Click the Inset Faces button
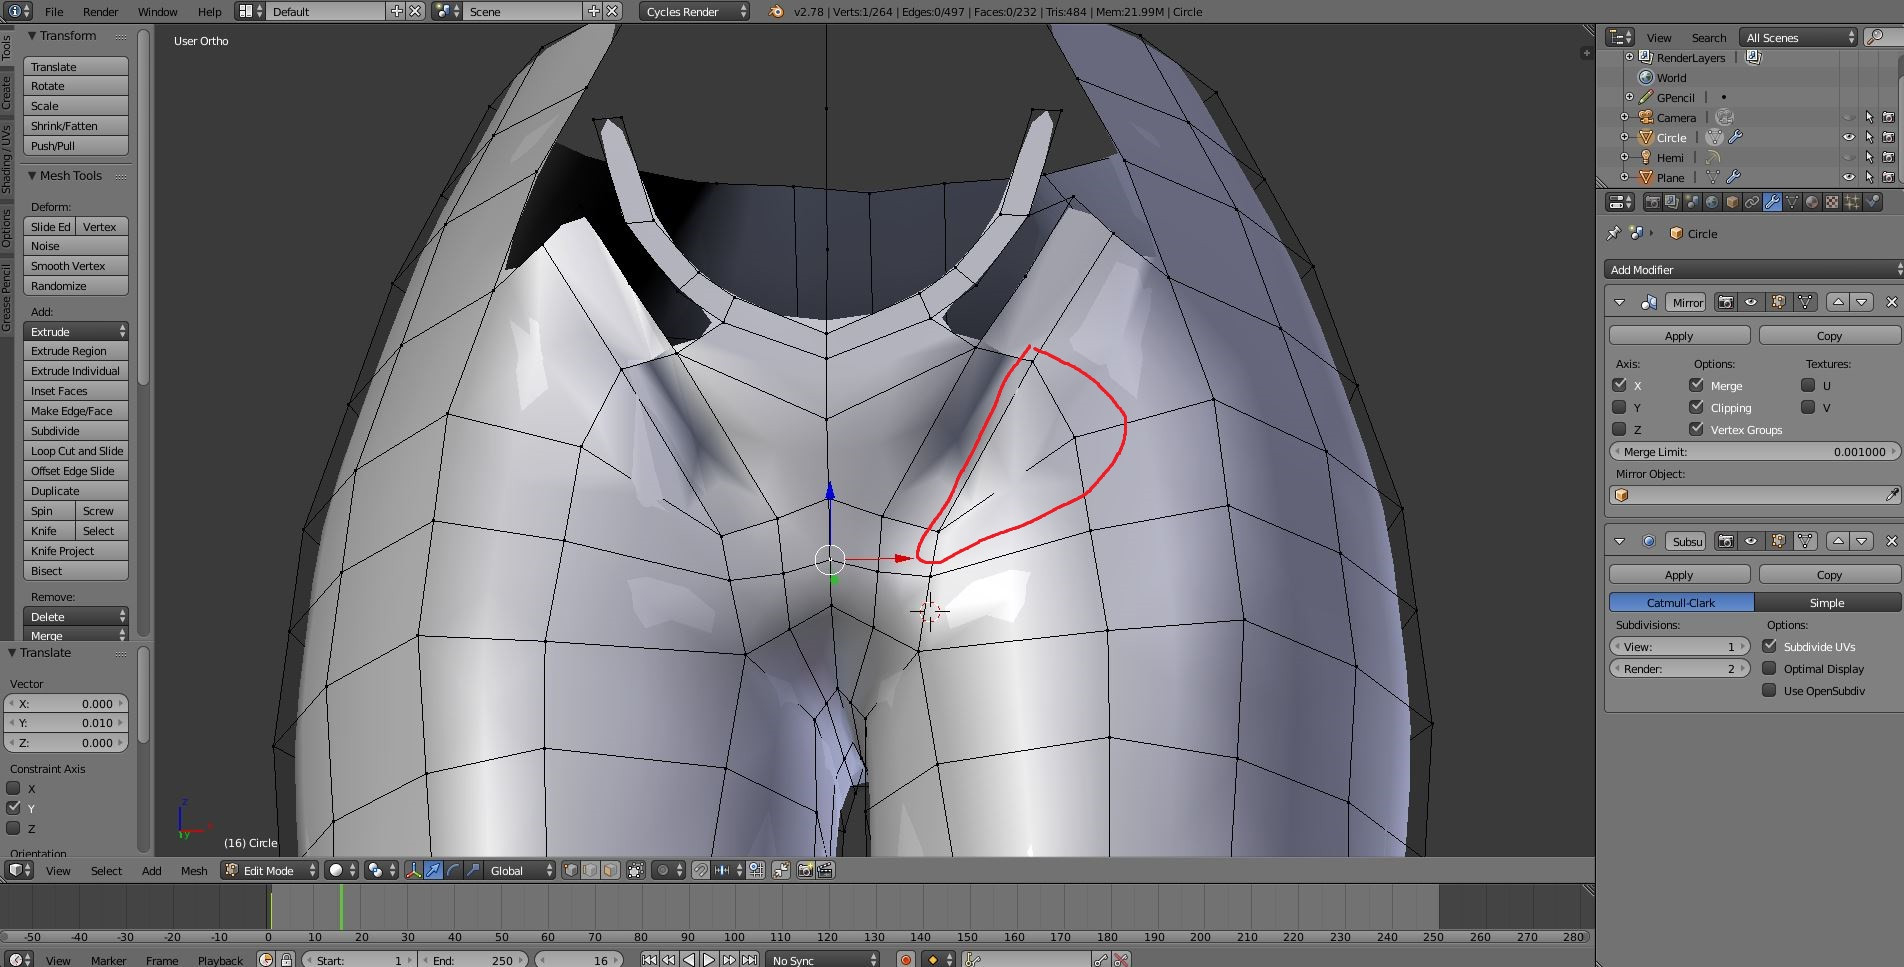This screenshot has width=1904, height=967. tap(76, 391)
